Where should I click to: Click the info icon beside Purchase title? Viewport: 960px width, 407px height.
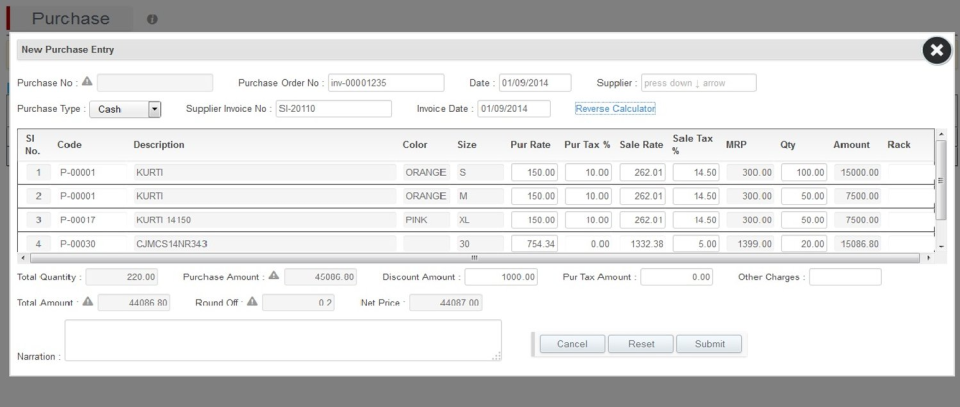click(152, 19)
